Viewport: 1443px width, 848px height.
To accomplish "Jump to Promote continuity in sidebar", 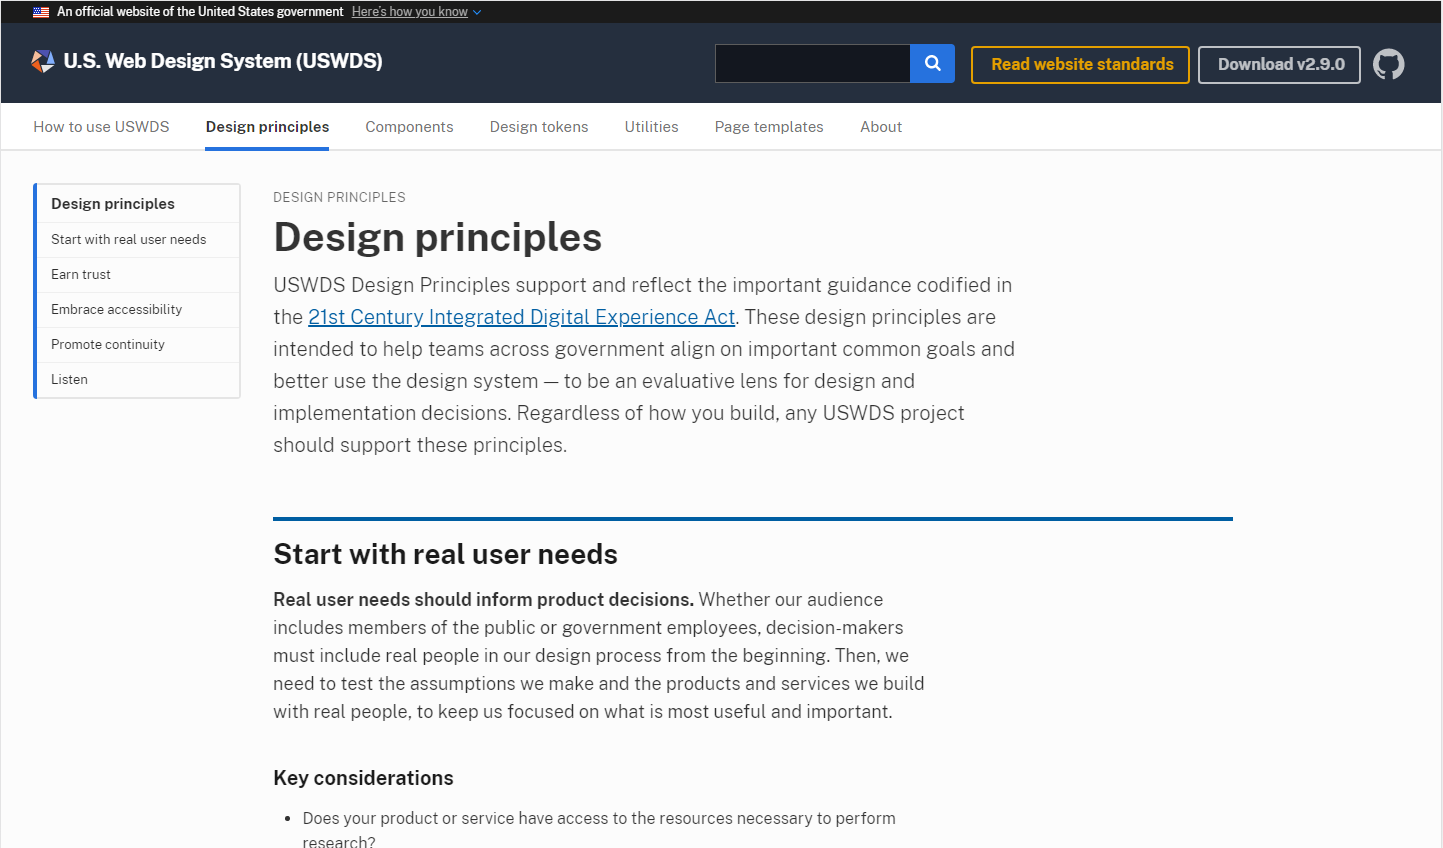I will [x=138, y=345].
